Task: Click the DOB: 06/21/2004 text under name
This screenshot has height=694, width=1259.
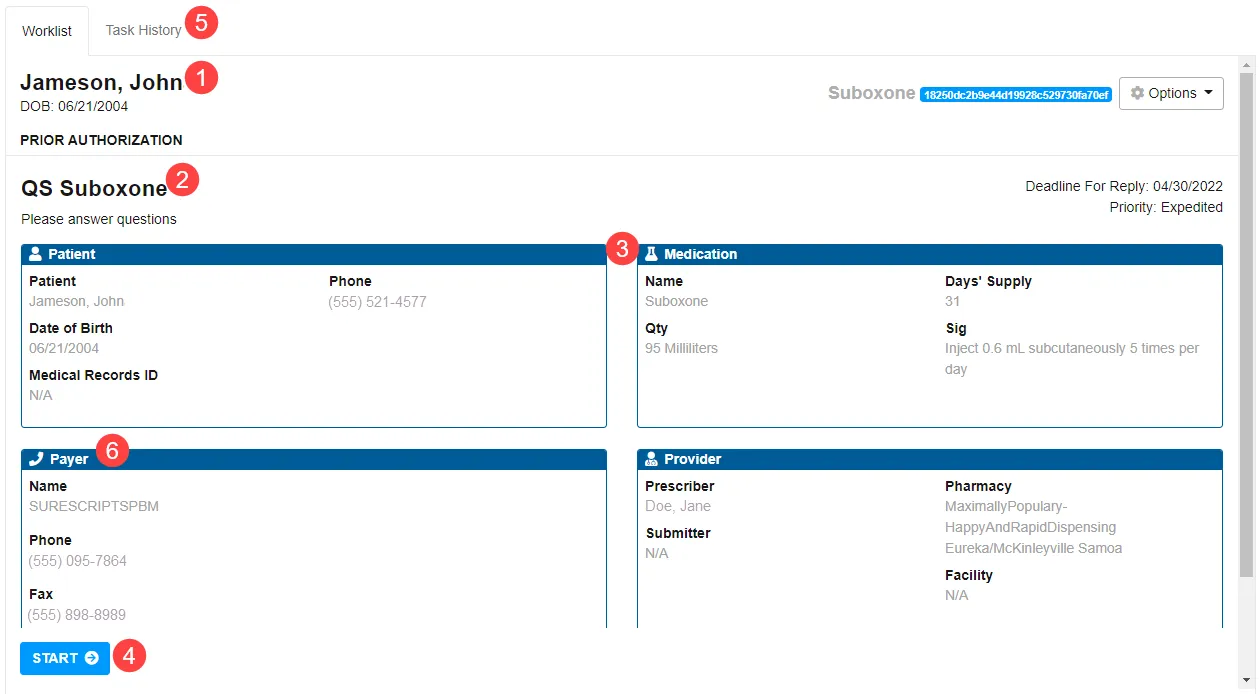Action: (x=74, y=106)
